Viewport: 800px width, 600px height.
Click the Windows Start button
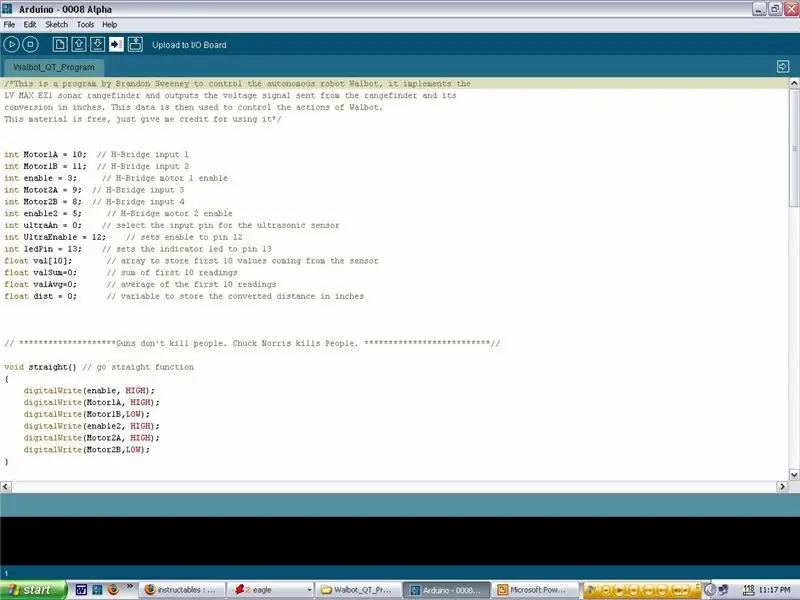pos(33,590)
